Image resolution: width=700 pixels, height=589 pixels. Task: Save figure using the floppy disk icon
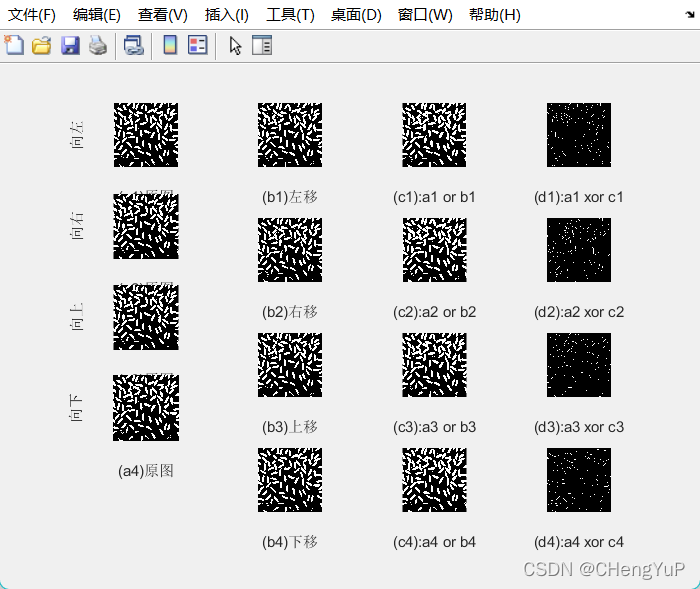click(70, 45)
